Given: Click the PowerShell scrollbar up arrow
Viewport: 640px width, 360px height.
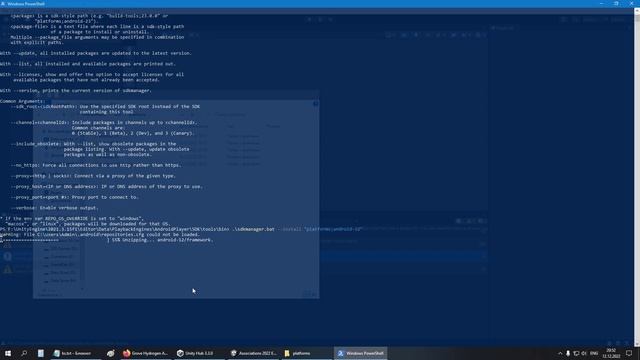Looking at the screenshot, I should (x=637, y=11).
